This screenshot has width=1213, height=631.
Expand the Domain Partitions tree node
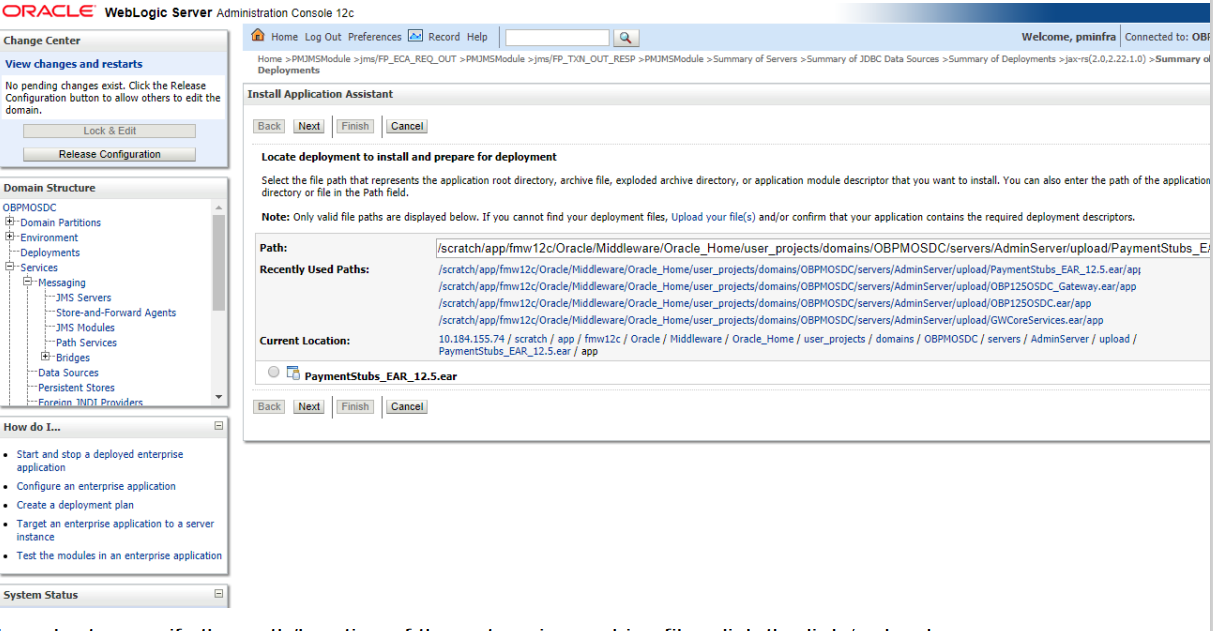[x=11, y=222]
